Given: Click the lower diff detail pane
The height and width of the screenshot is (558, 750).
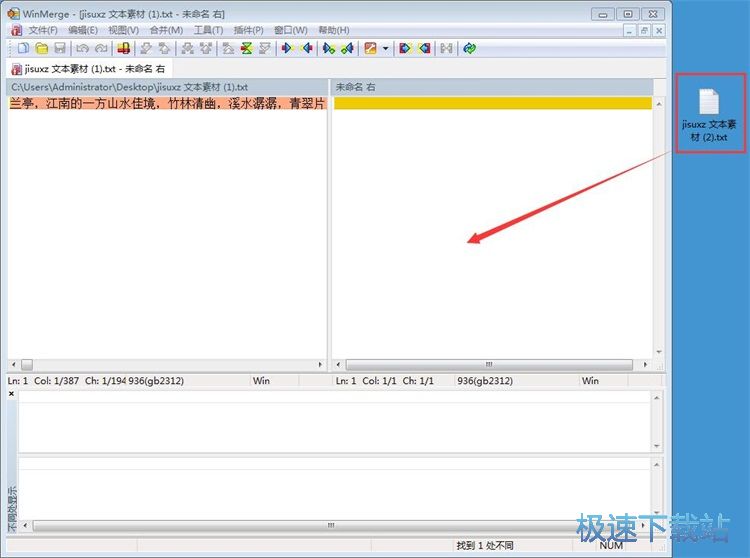Looking at the screenshot, I should tap(334, 488).
